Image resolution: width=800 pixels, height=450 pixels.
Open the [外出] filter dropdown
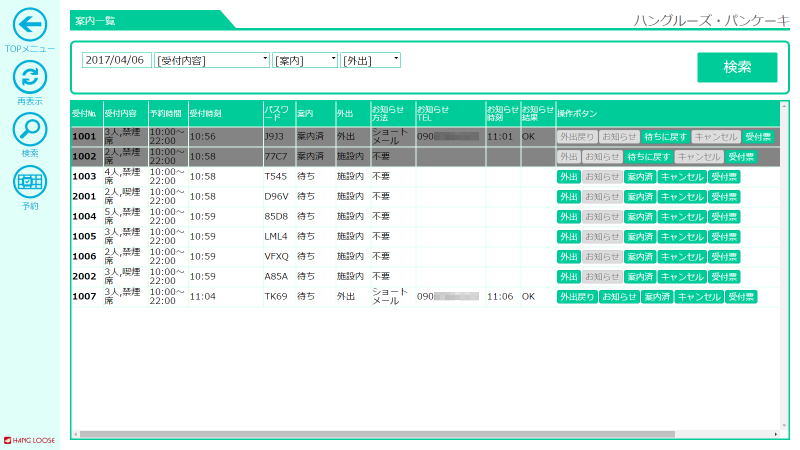click(x=370, y=60)
